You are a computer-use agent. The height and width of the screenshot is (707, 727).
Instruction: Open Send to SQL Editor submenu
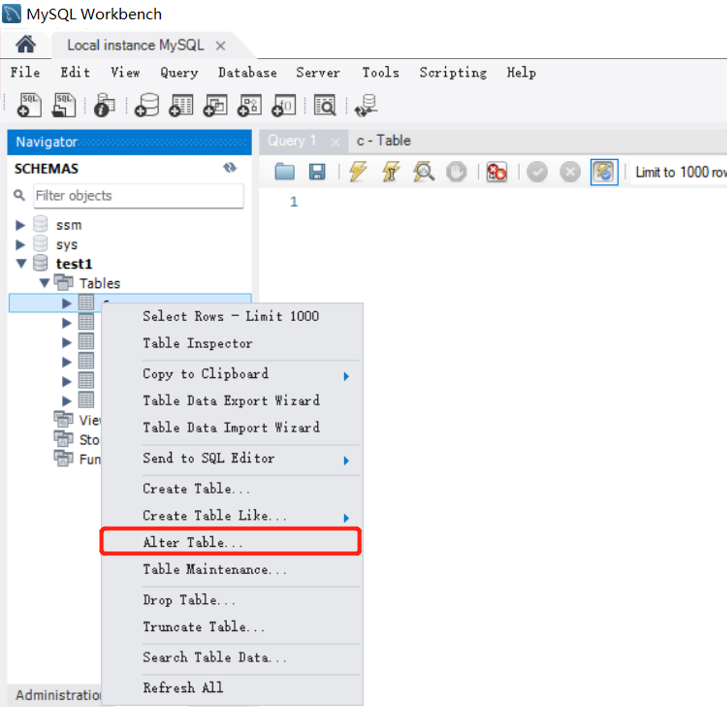tap(232, 459)
